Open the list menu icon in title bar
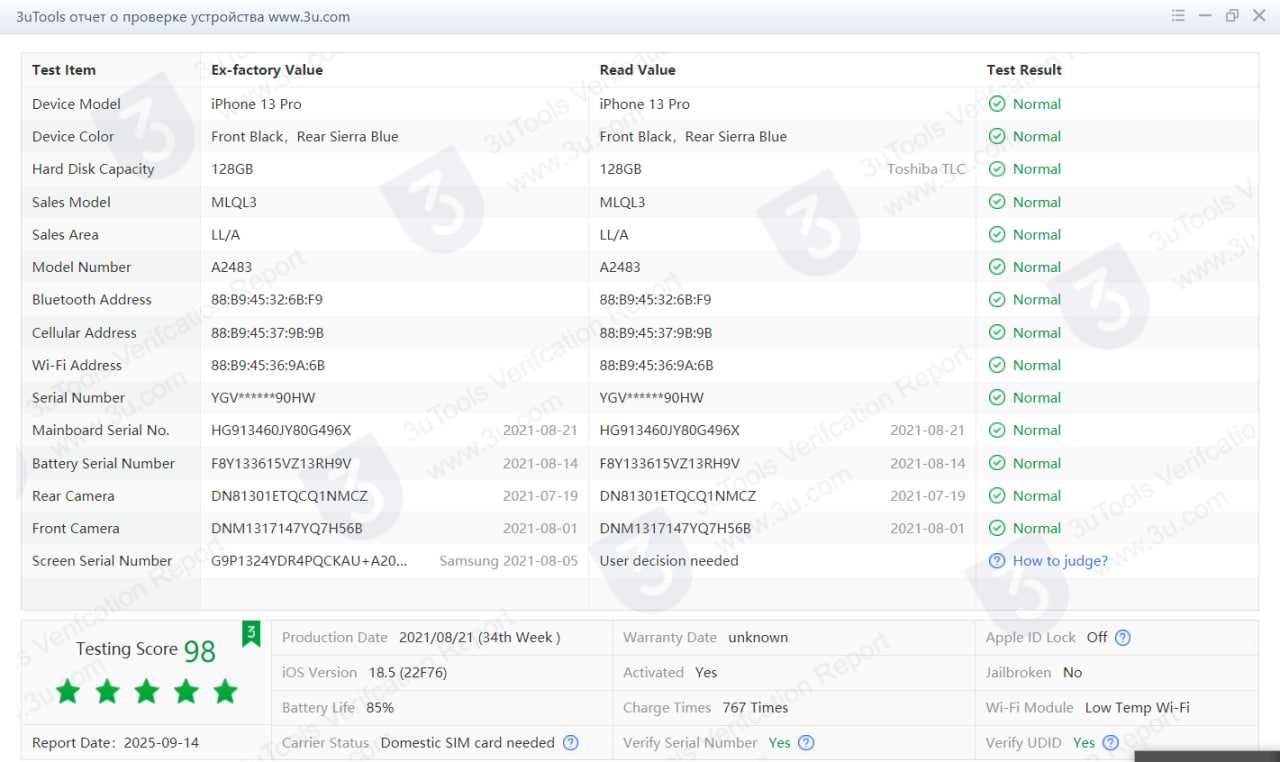This screenshot has width=1280, height=762. pos(1178,16)
